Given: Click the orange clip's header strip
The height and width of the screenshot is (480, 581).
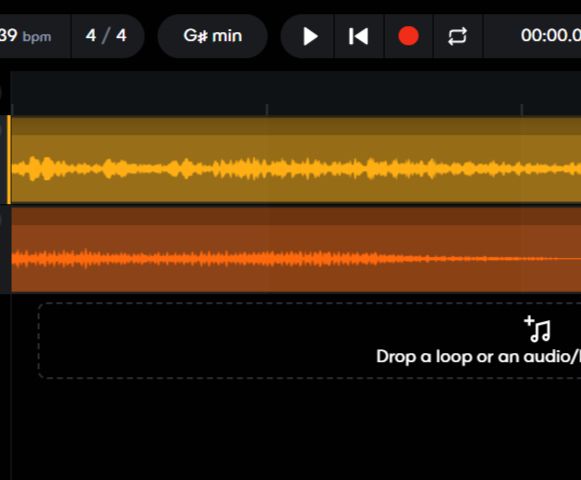Looking at the screenshot, I should point(296,216).
